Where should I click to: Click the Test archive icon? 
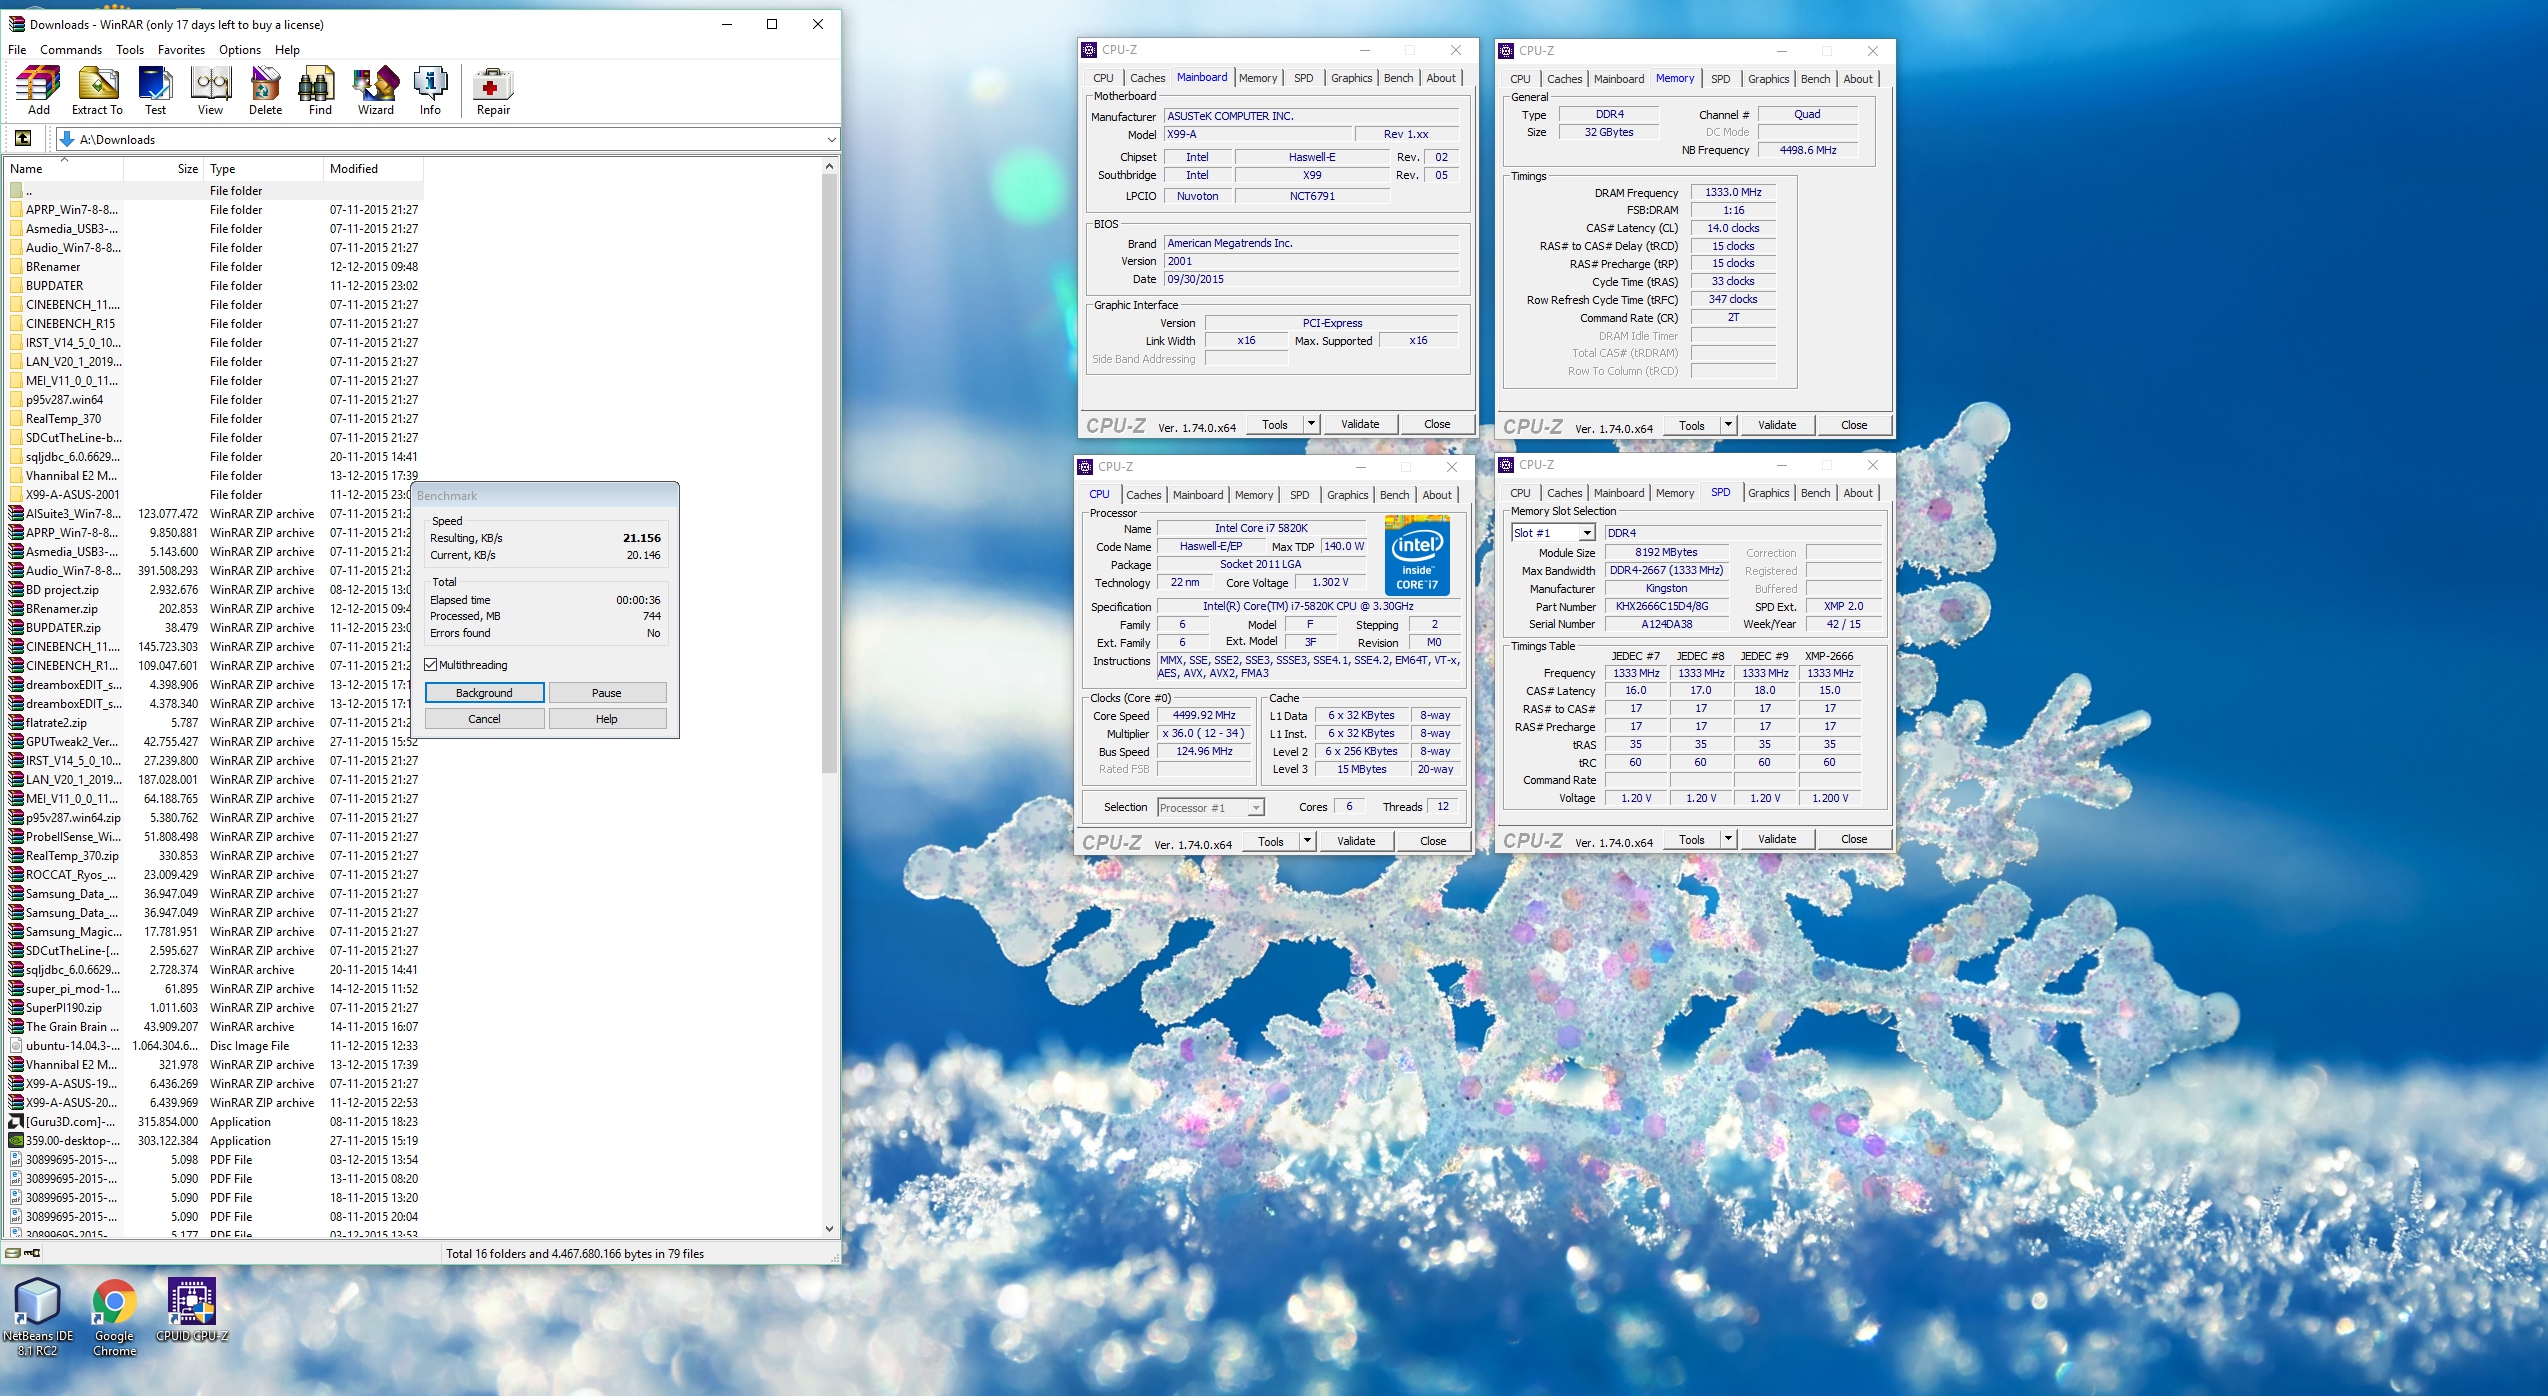155,90
